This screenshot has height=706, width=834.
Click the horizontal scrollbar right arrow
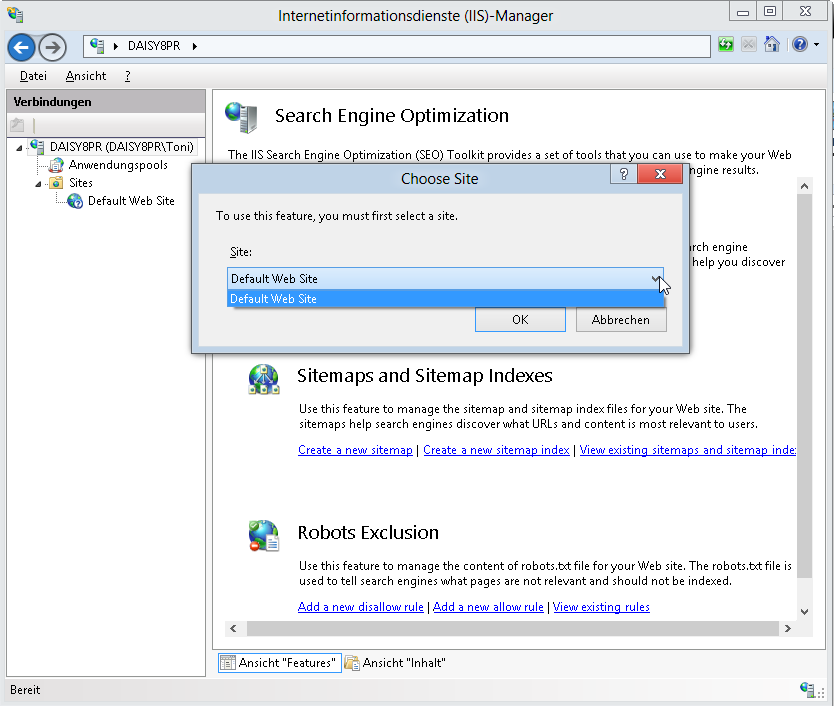coord(788,628)
